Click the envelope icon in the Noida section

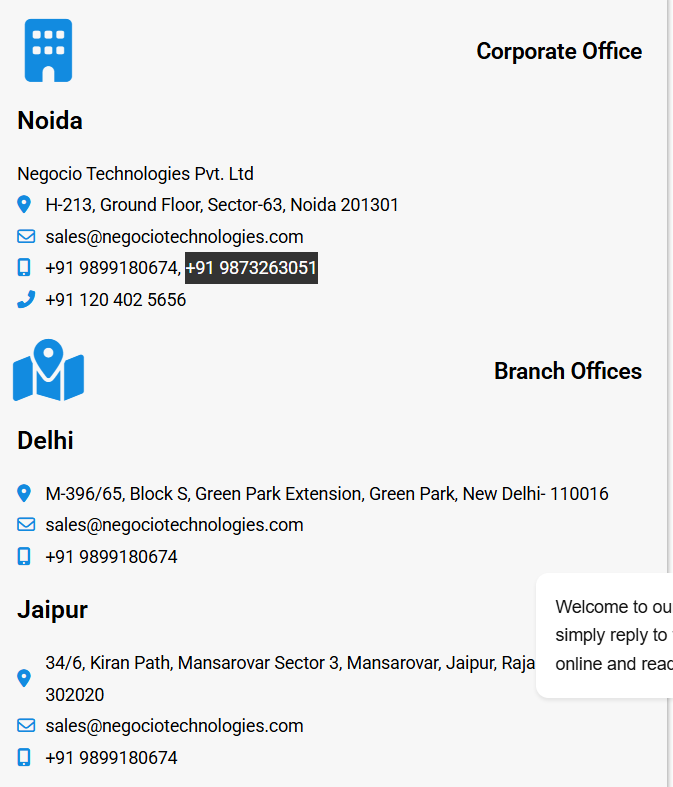click(26, 236)
